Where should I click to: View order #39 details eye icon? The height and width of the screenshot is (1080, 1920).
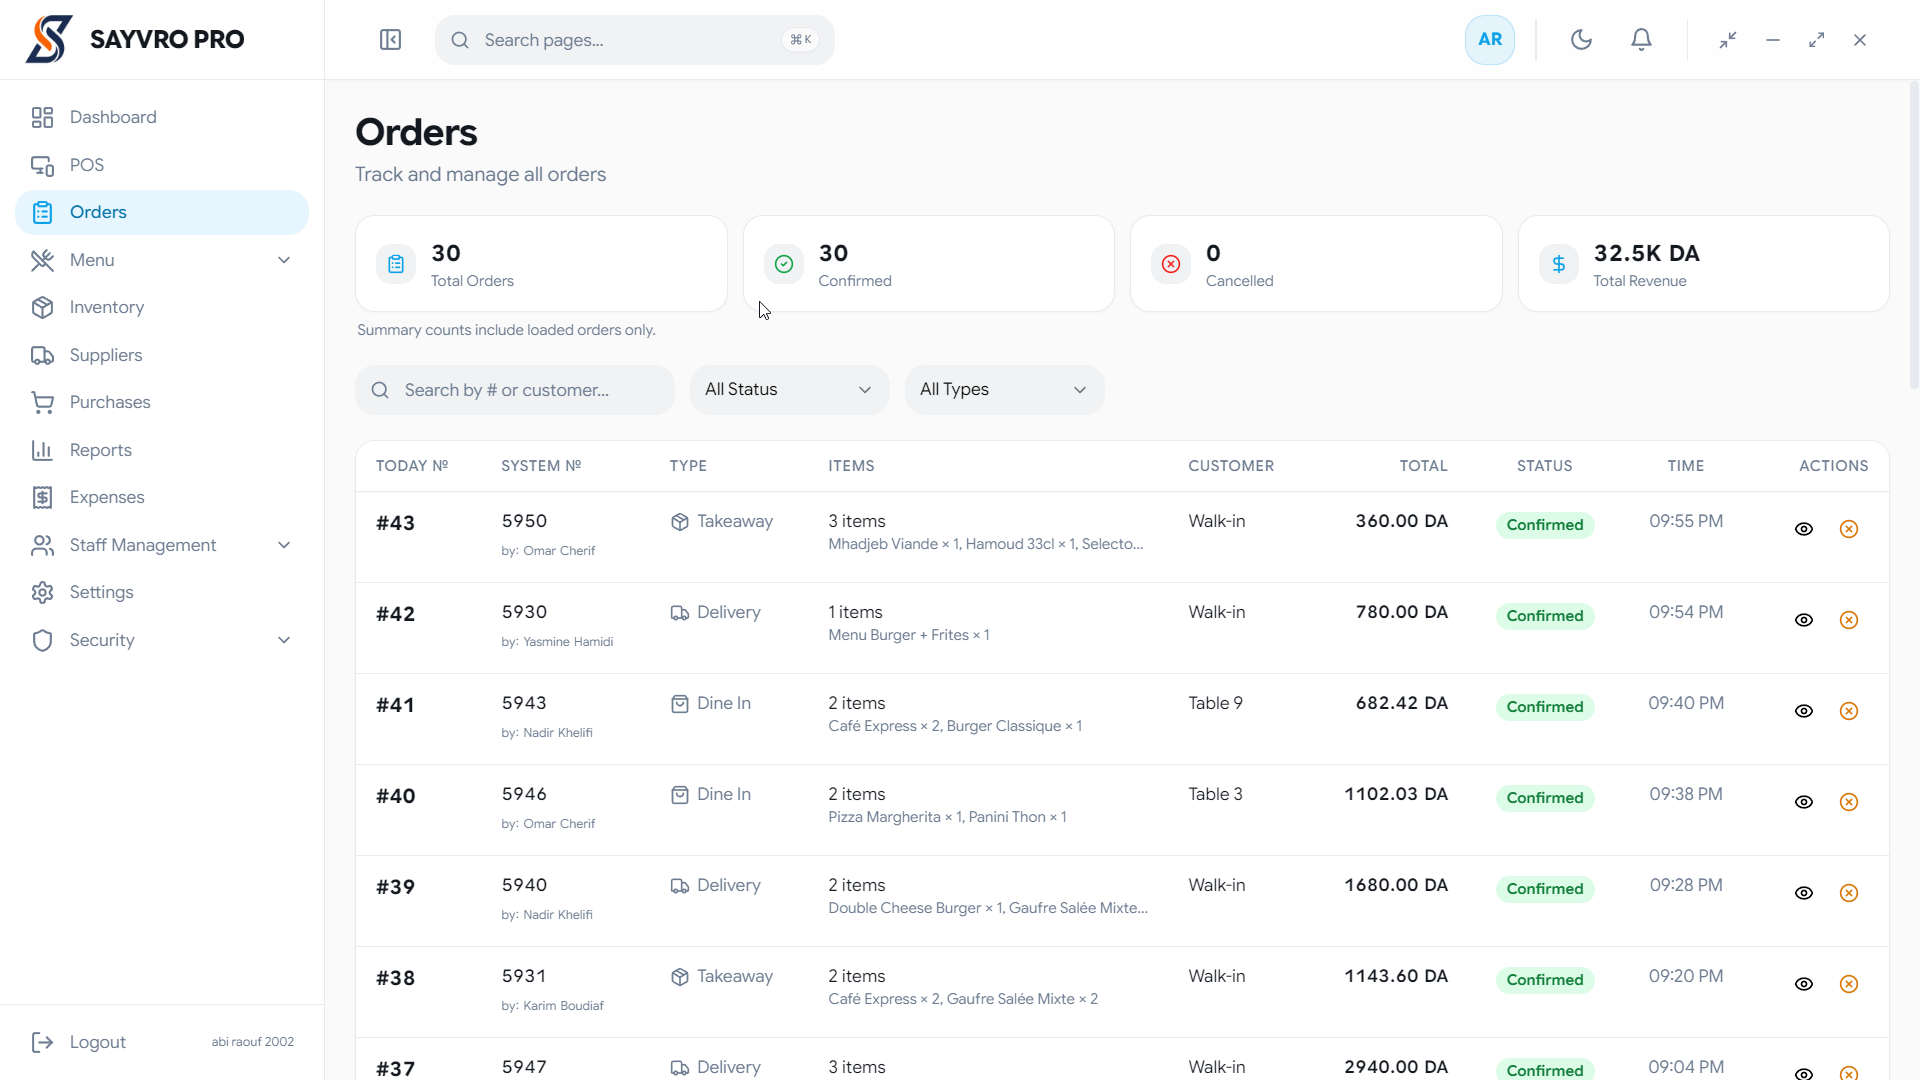tap(1804, 893)
